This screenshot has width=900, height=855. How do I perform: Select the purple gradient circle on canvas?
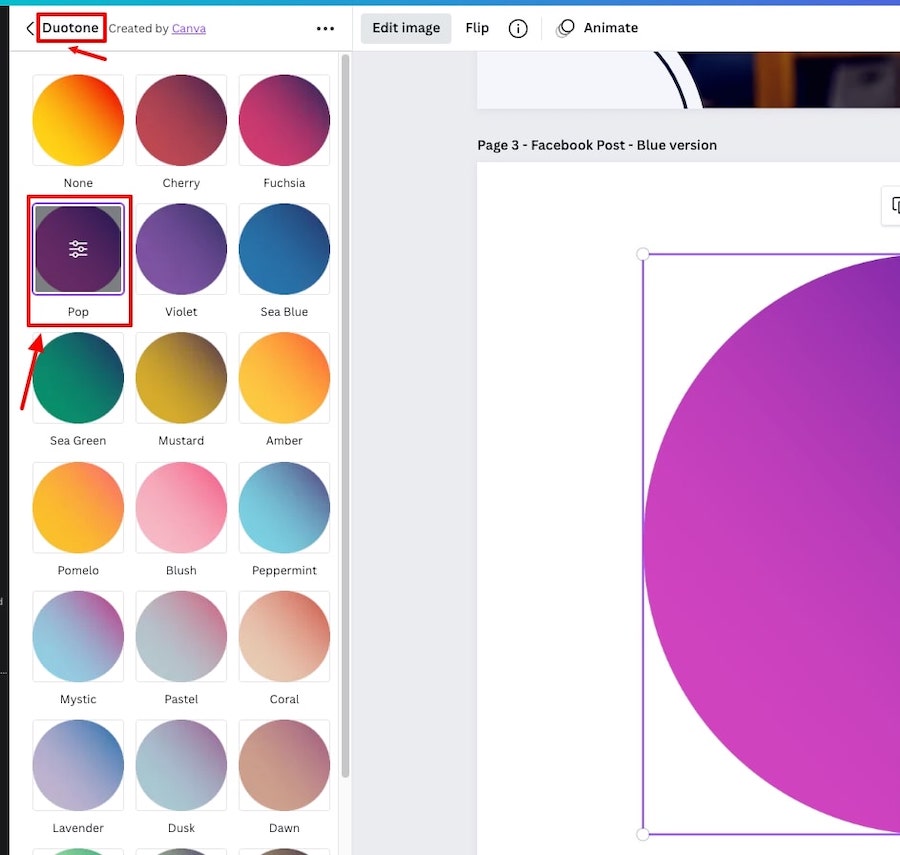click(771, 544)
